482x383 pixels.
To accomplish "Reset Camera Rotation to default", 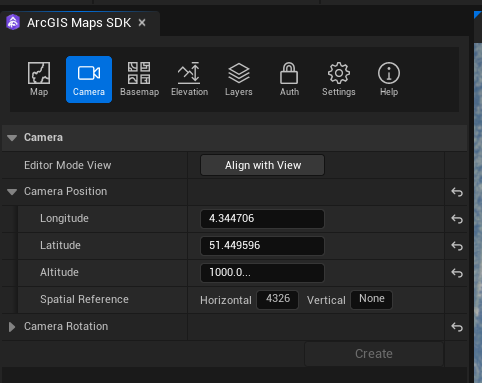I will pyautogui.click(x=457, y=327).
